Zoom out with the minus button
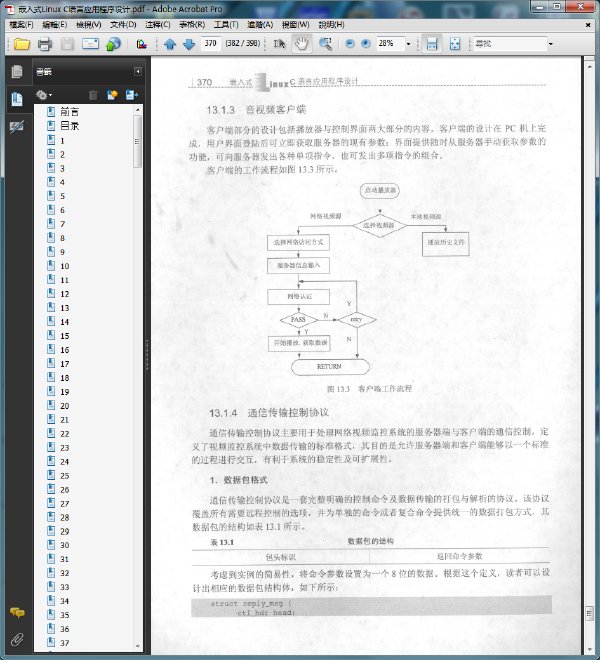 click(349, 44)
